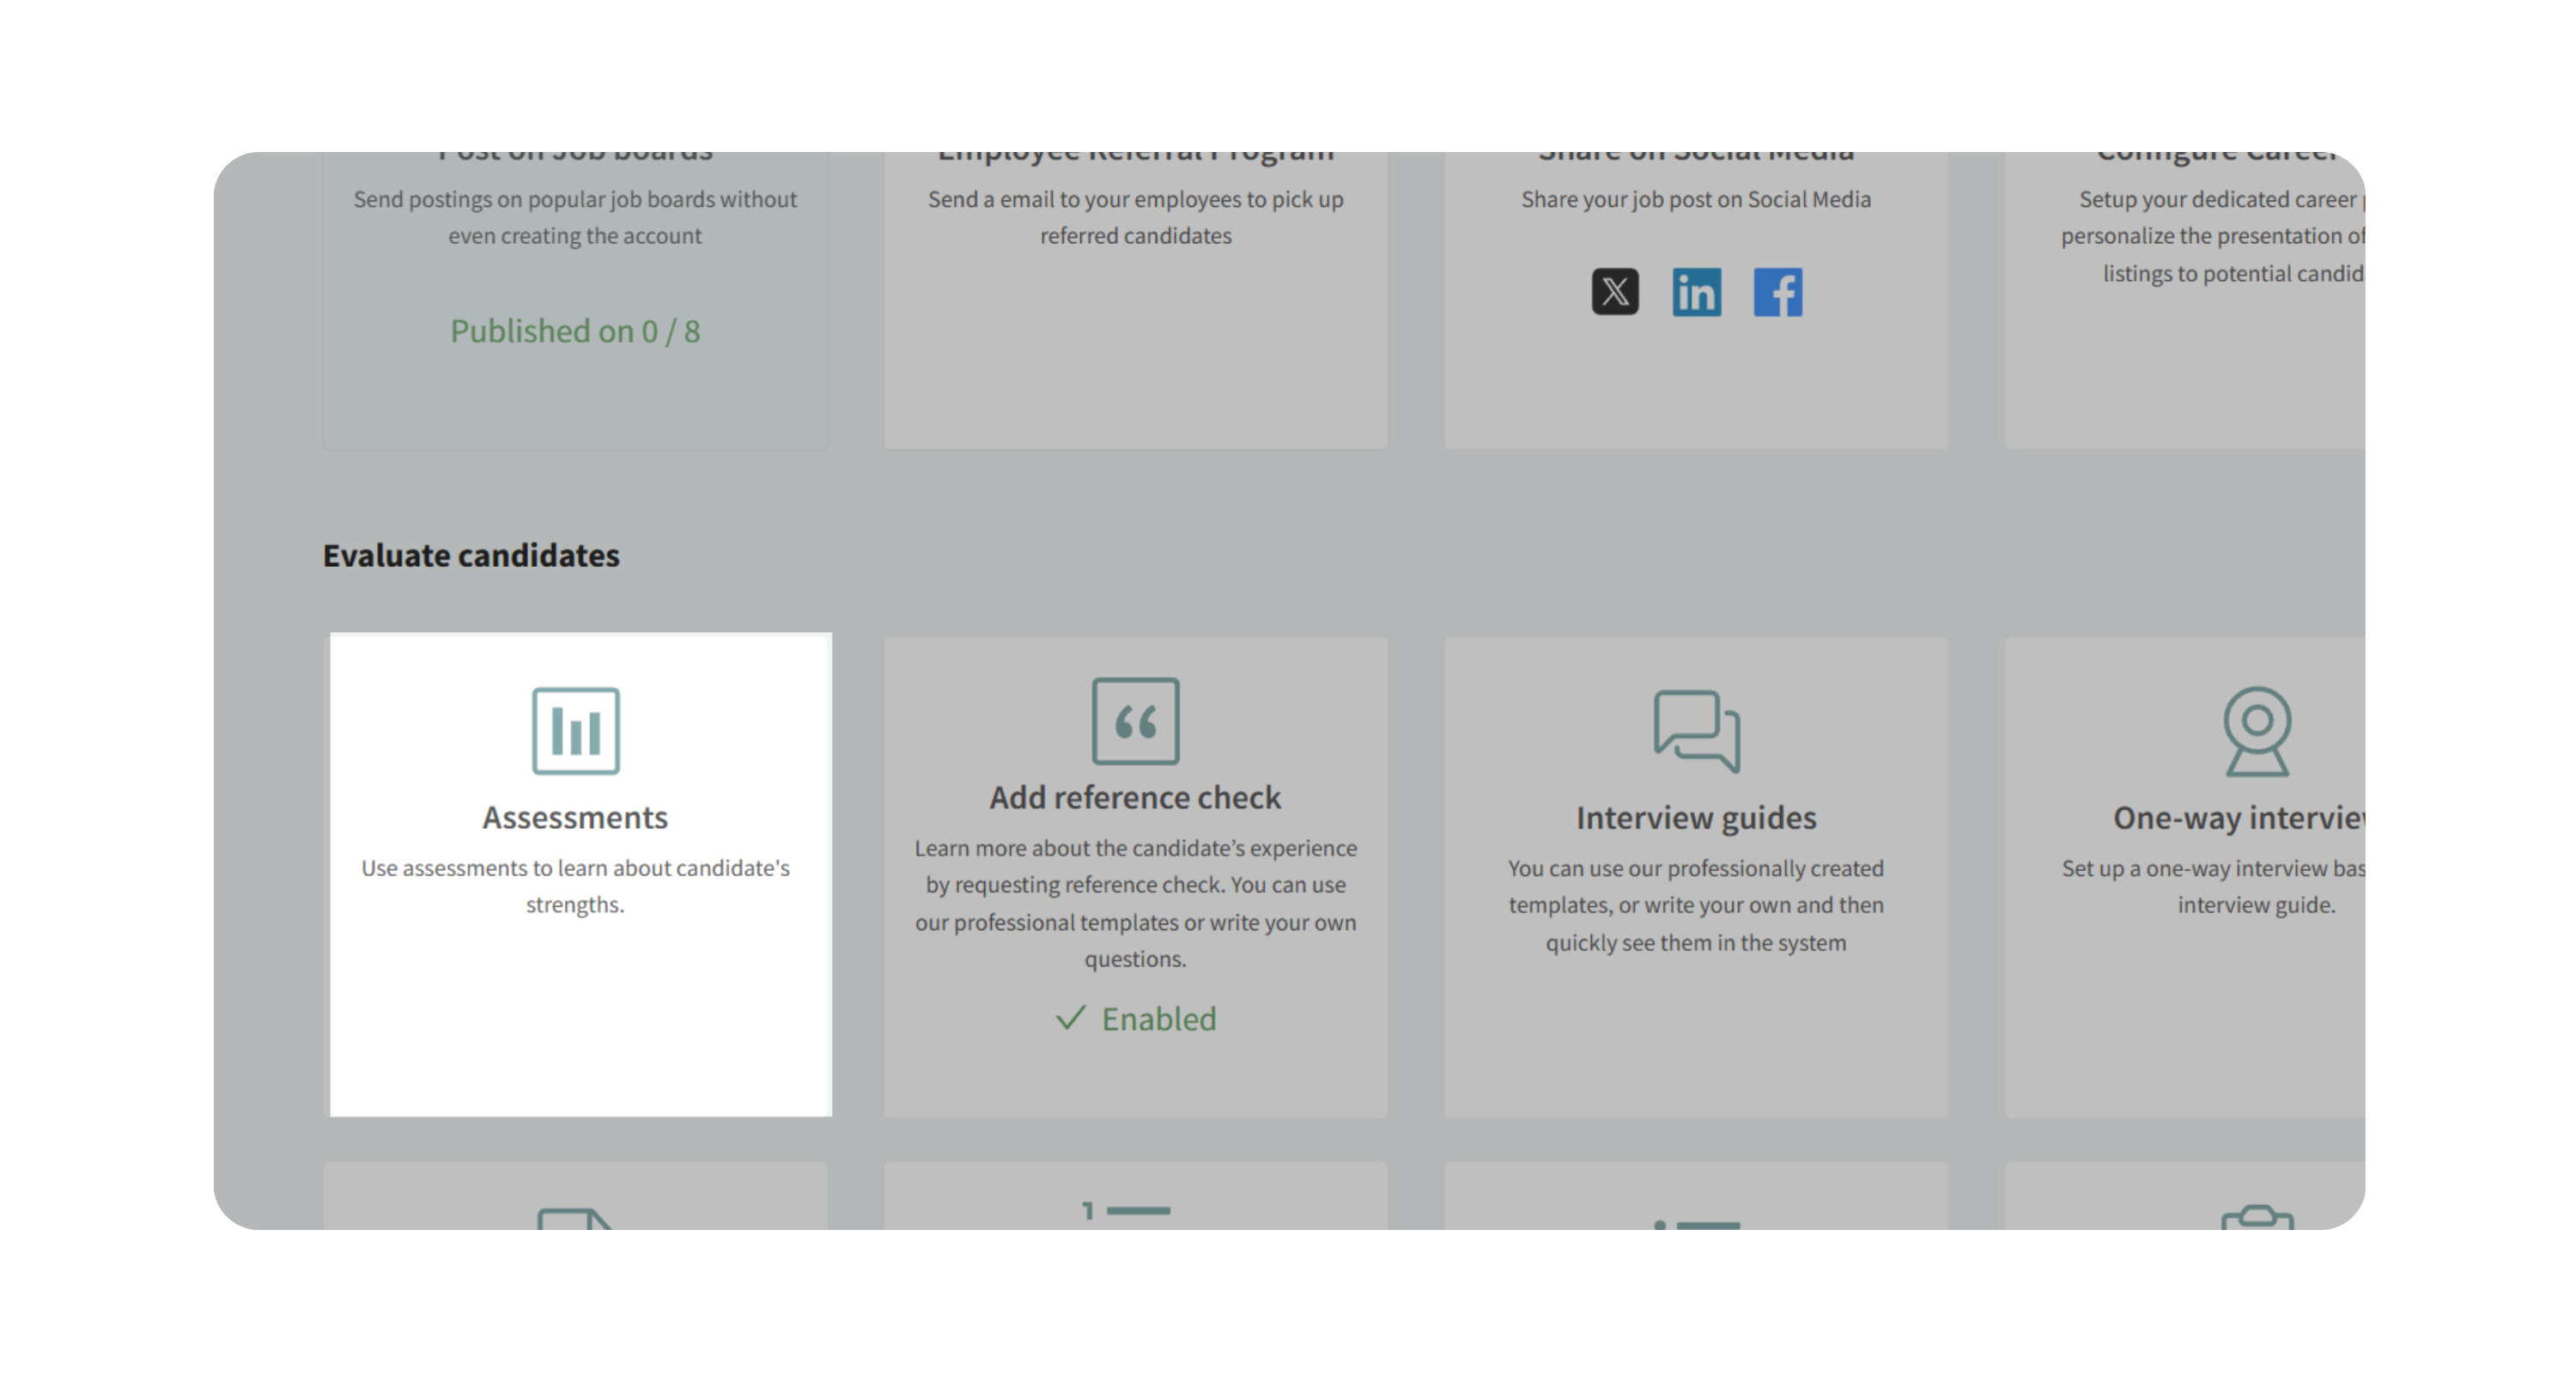Click the reference check quotation mark icon
The height and width of the screenshot is (1382, 2576).
coord(1135,721)
